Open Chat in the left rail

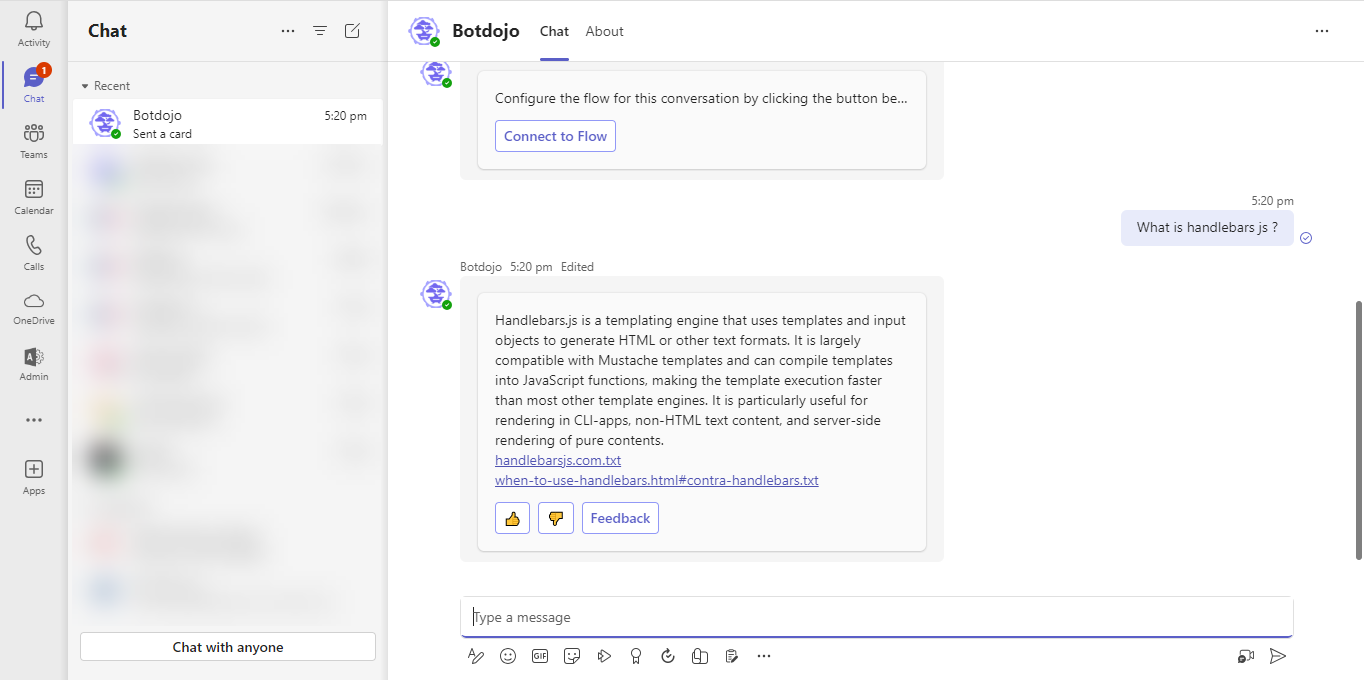(x=34, y=85)
